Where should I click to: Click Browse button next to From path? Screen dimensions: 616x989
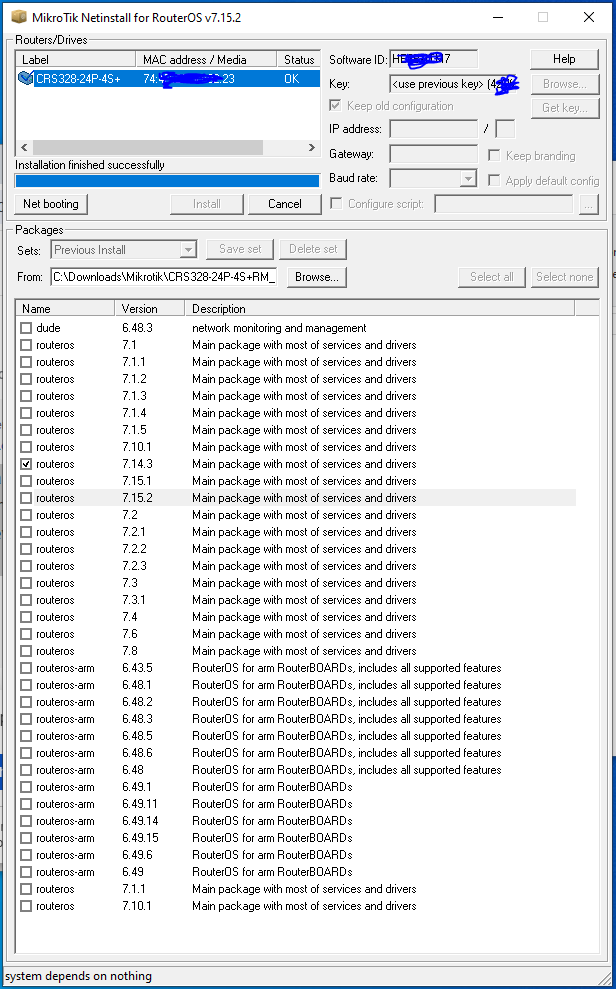point(317,277)
